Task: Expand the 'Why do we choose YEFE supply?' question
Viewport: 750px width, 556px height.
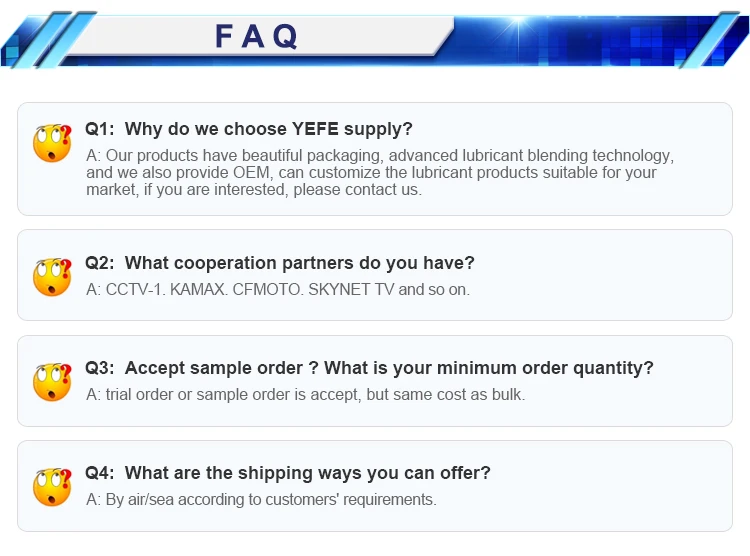Action: (268, 129)
